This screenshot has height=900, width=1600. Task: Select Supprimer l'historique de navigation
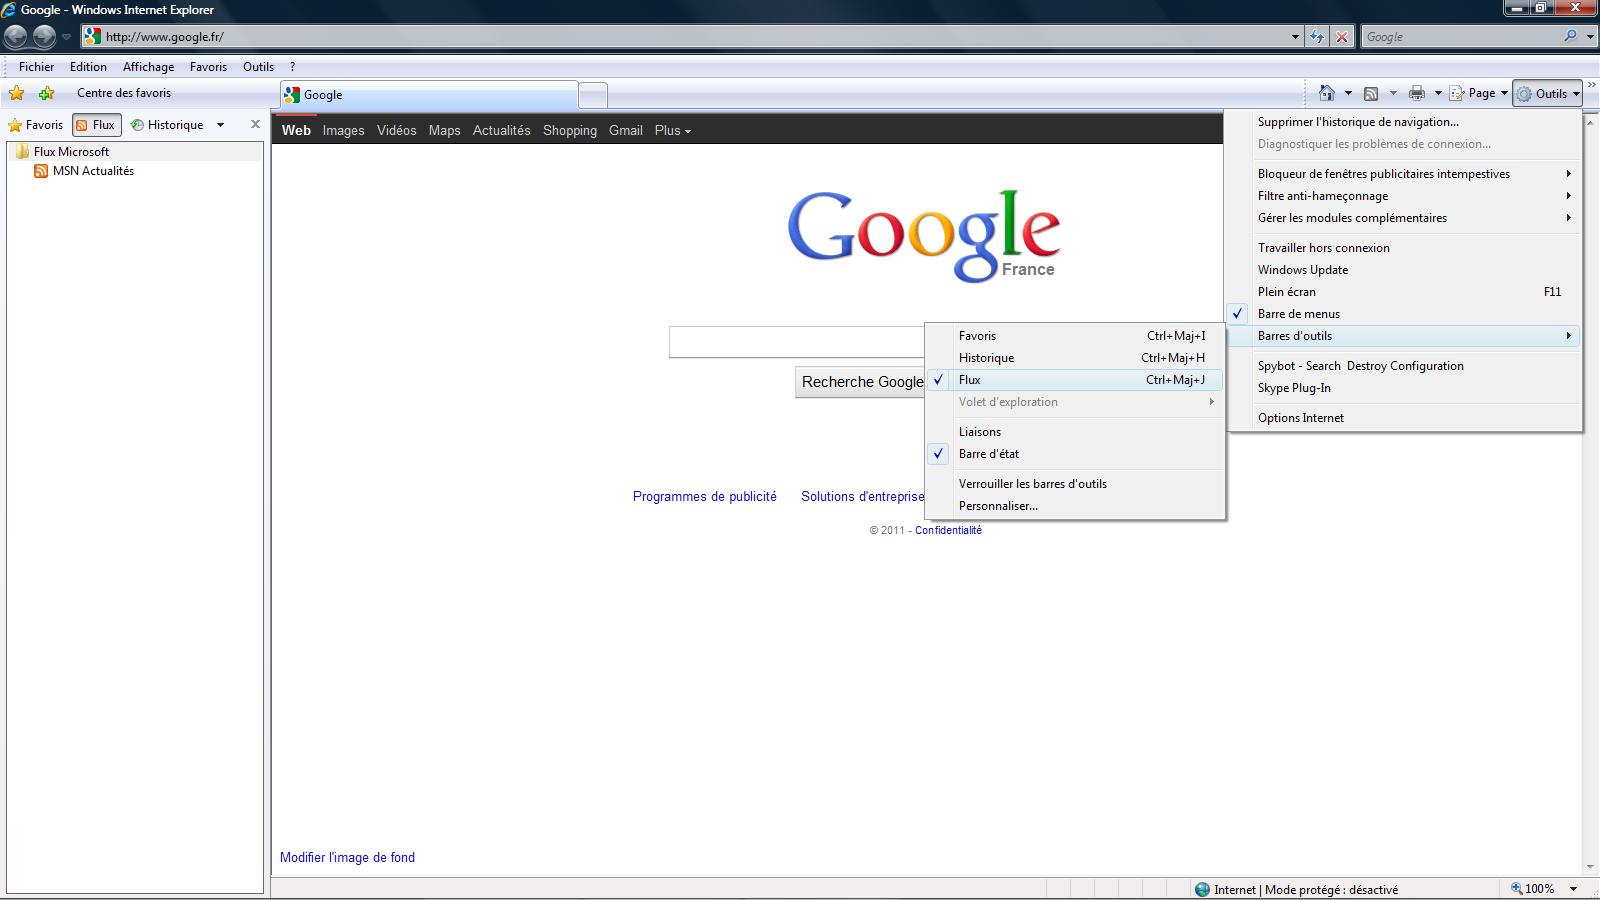click(1404, 122)
